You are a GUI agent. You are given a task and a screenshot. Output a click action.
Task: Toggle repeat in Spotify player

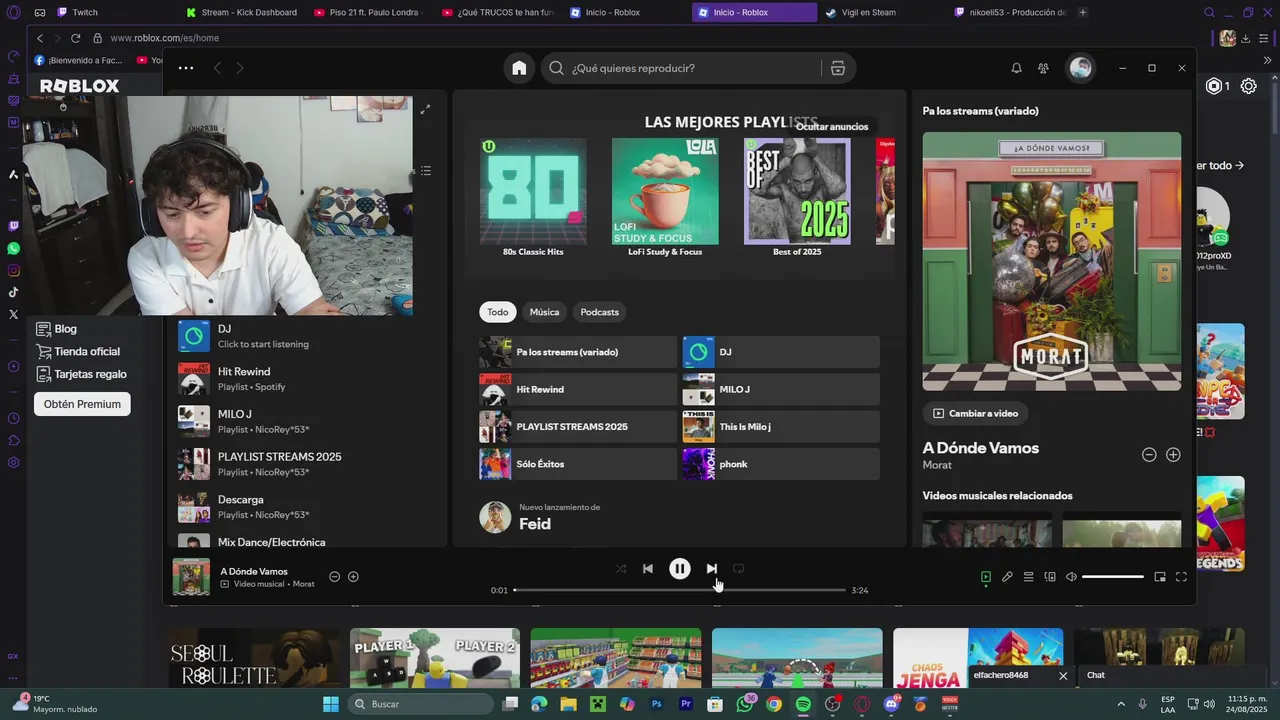click(738, 568)
